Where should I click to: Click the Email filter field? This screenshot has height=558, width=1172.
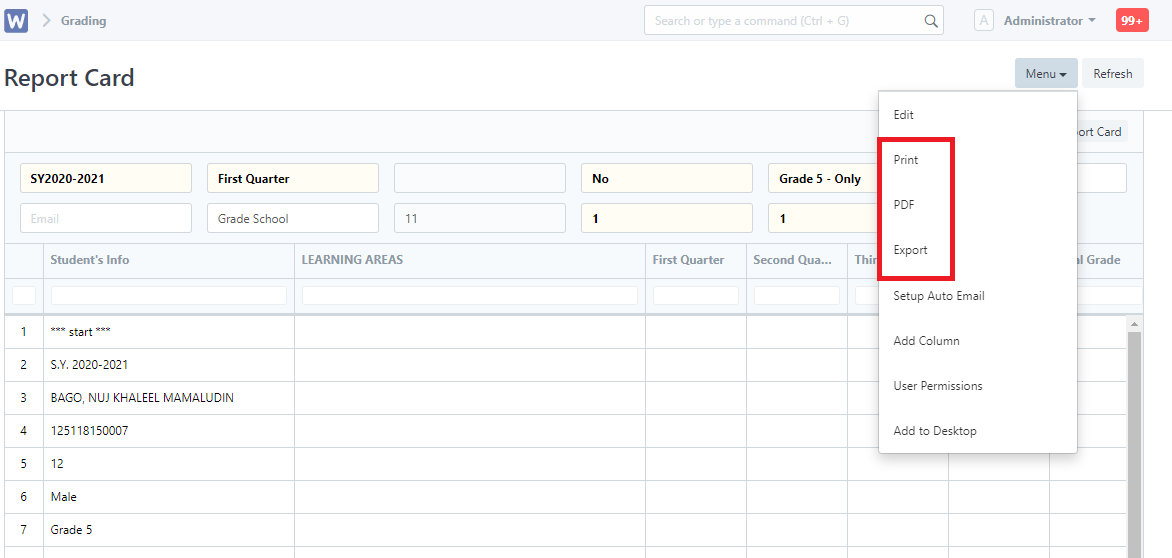(x=106, y=218)
